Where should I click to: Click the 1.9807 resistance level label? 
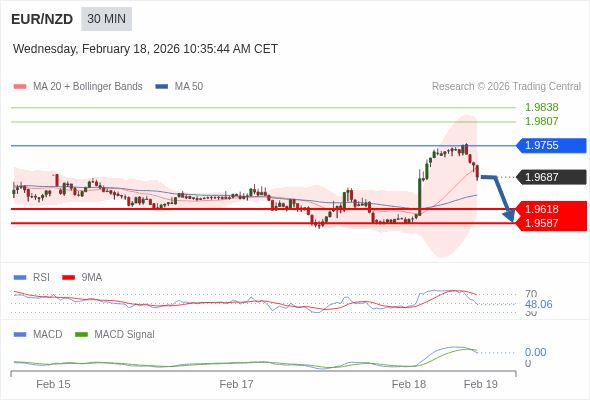point(541,121)
